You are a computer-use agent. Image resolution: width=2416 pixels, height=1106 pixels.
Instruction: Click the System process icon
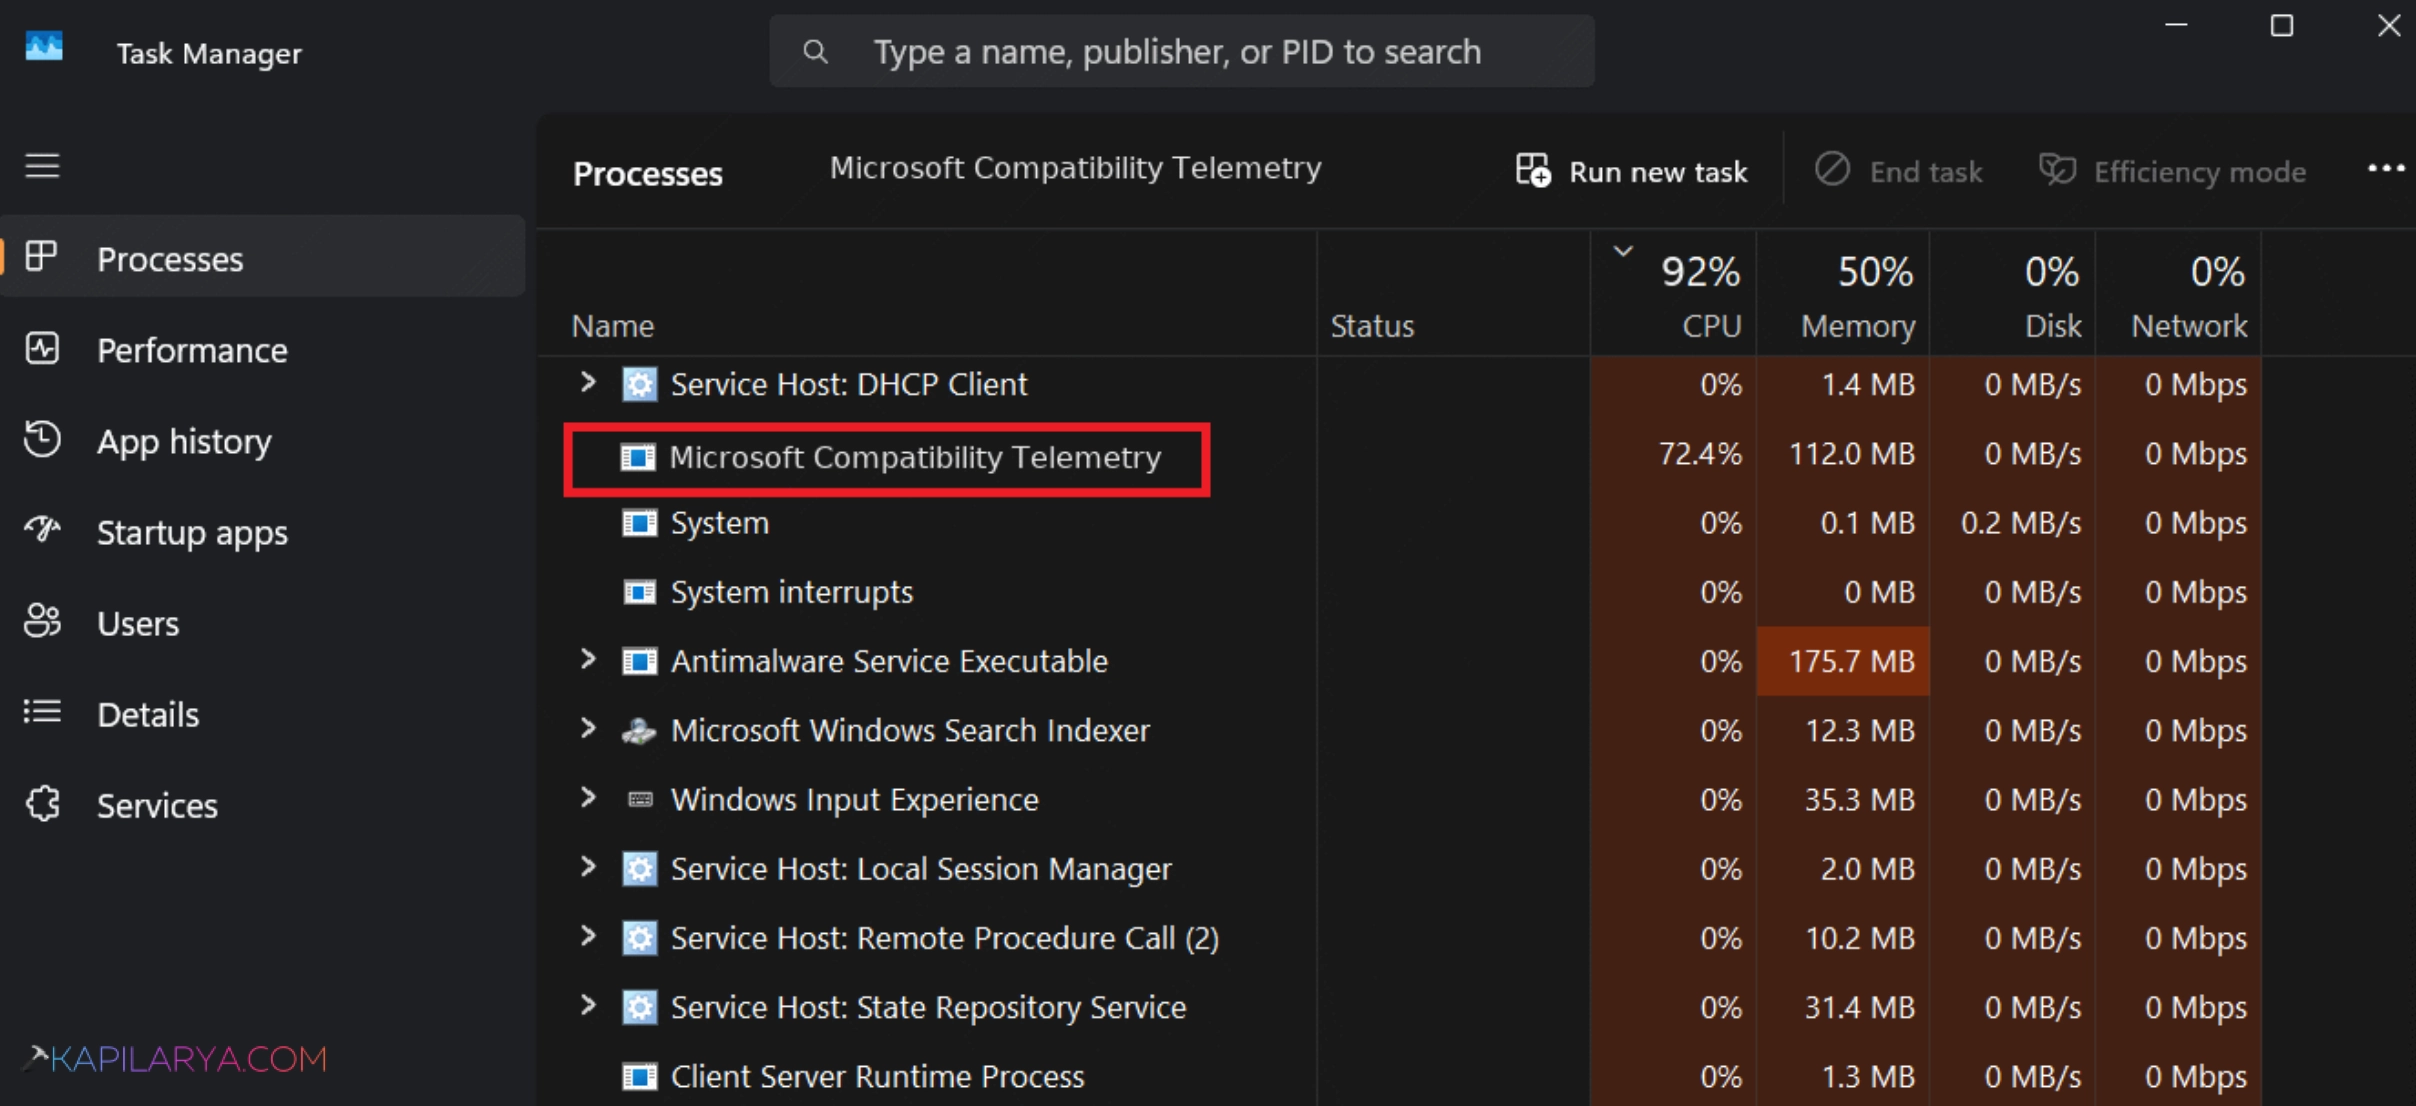coord(640,523)
